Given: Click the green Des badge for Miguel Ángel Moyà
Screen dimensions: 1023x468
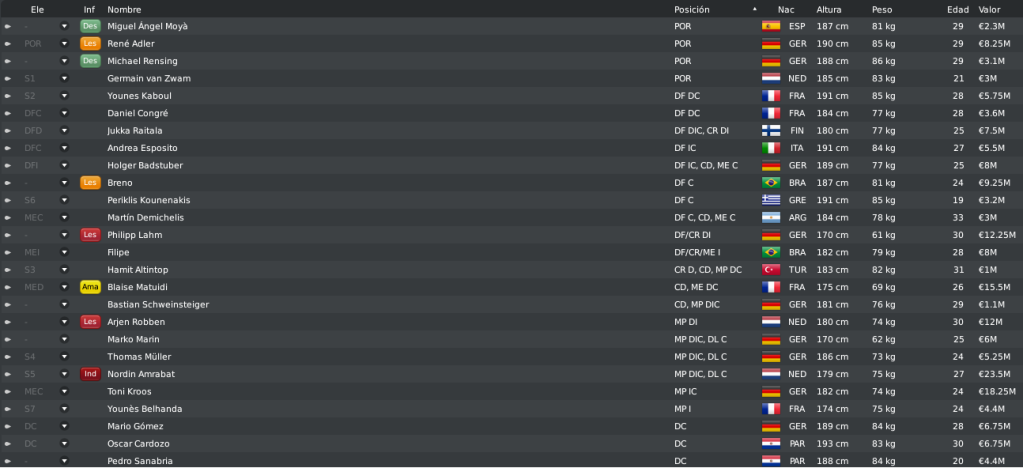Looking at the screenshot, I should coord(90,26).
